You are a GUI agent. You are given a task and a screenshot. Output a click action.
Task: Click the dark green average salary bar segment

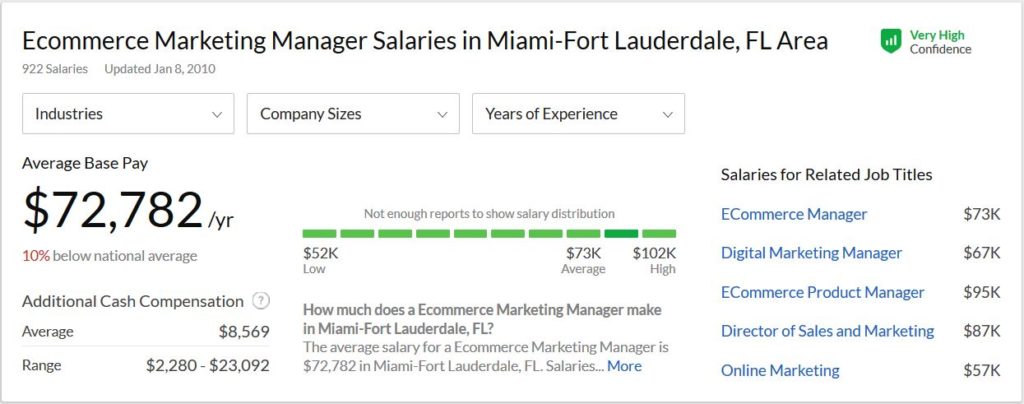621,233
